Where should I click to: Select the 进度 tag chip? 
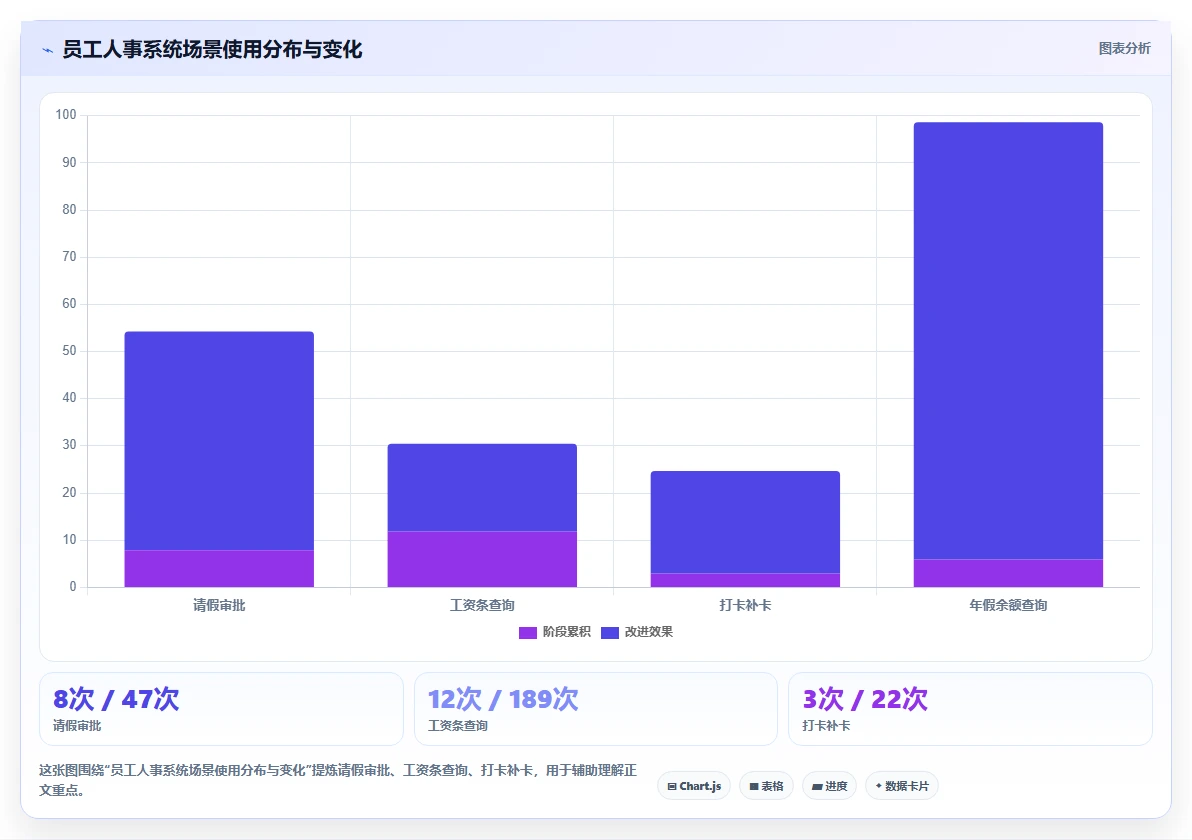(x=829, y=786)
